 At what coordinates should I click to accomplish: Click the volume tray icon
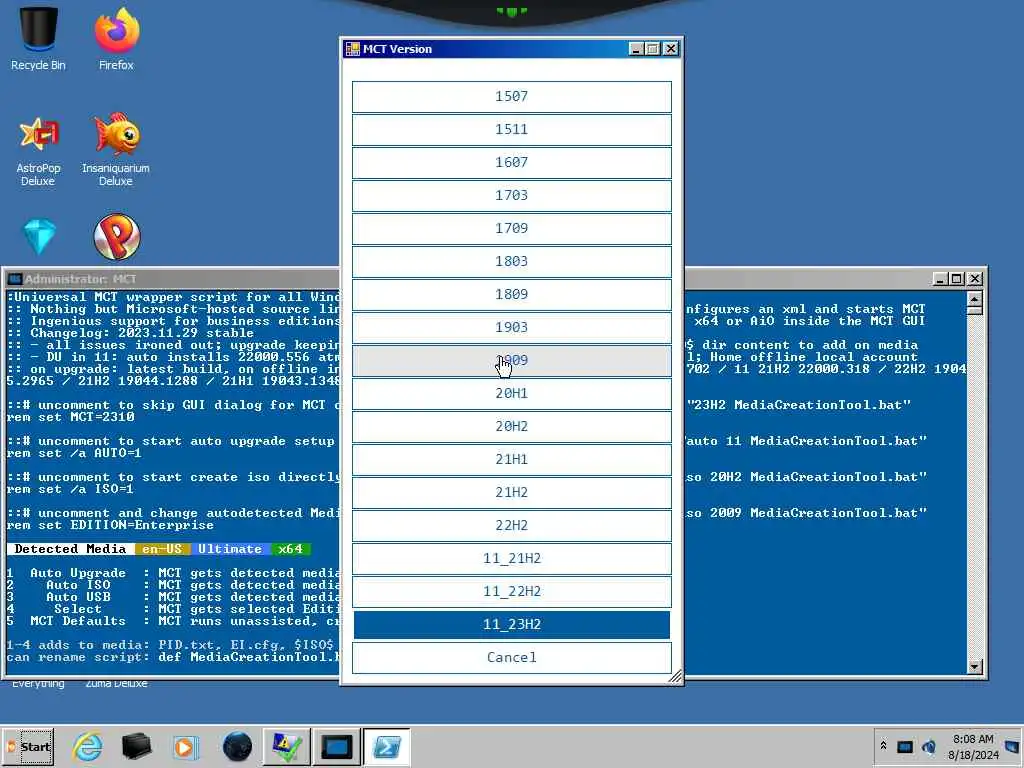point(928,746)
